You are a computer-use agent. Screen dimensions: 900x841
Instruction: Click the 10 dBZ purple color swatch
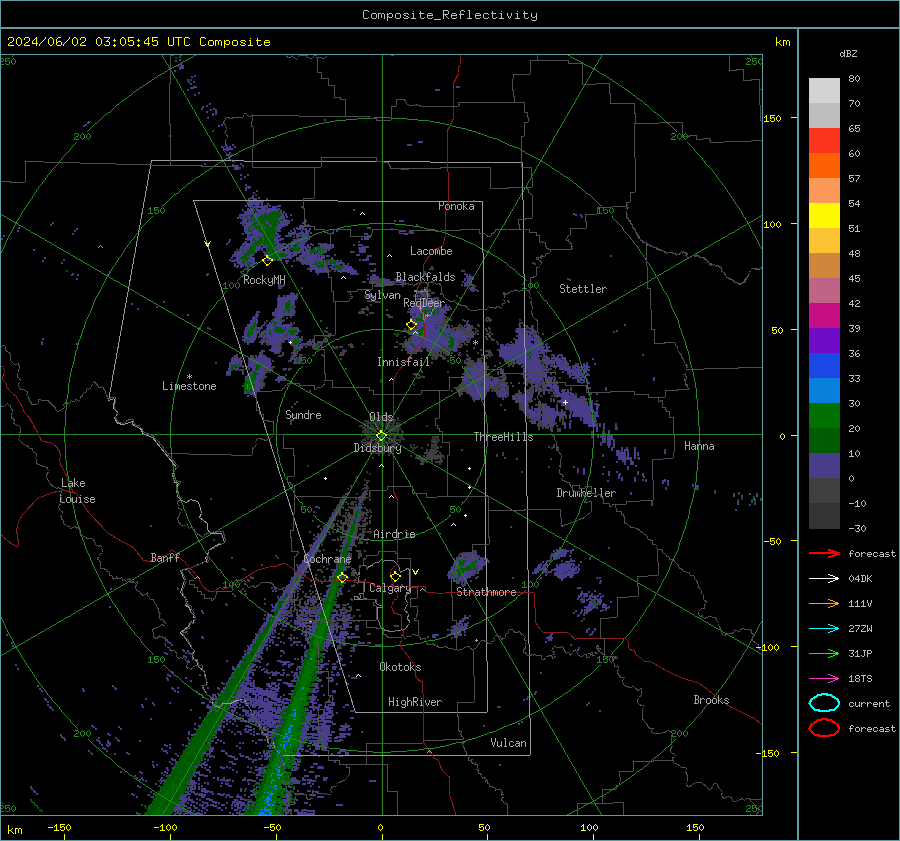(x=824, y=465)
